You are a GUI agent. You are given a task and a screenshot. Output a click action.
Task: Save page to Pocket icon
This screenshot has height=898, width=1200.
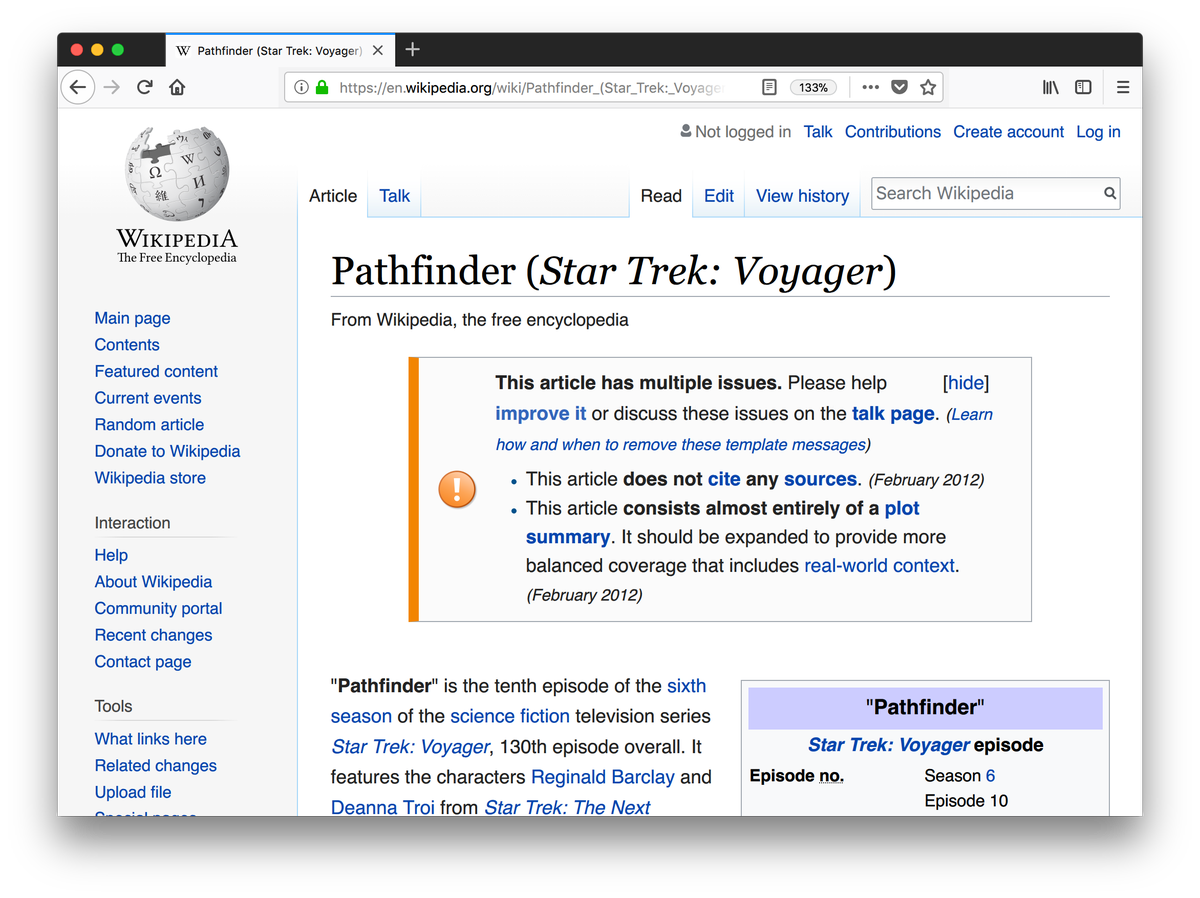coord(899,87)
